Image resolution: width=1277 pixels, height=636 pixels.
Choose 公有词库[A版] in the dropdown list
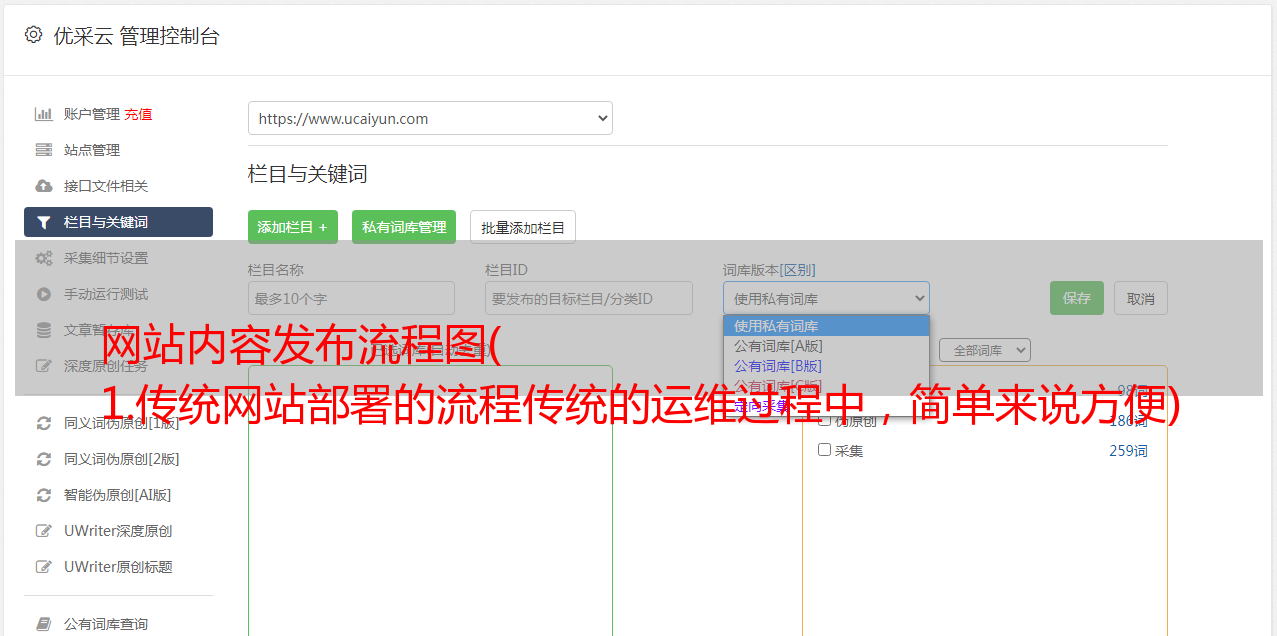click(x=826, y=346)
